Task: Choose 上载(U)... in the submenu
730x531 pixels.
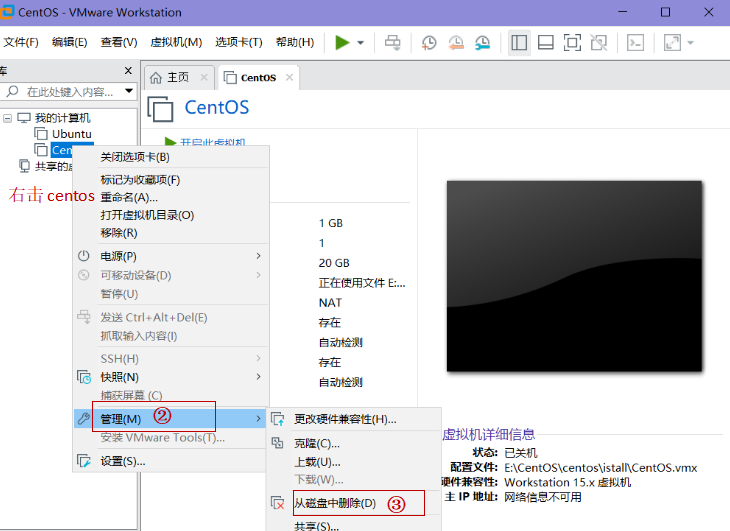Action: pyautogui.click(x=354, y=462)
